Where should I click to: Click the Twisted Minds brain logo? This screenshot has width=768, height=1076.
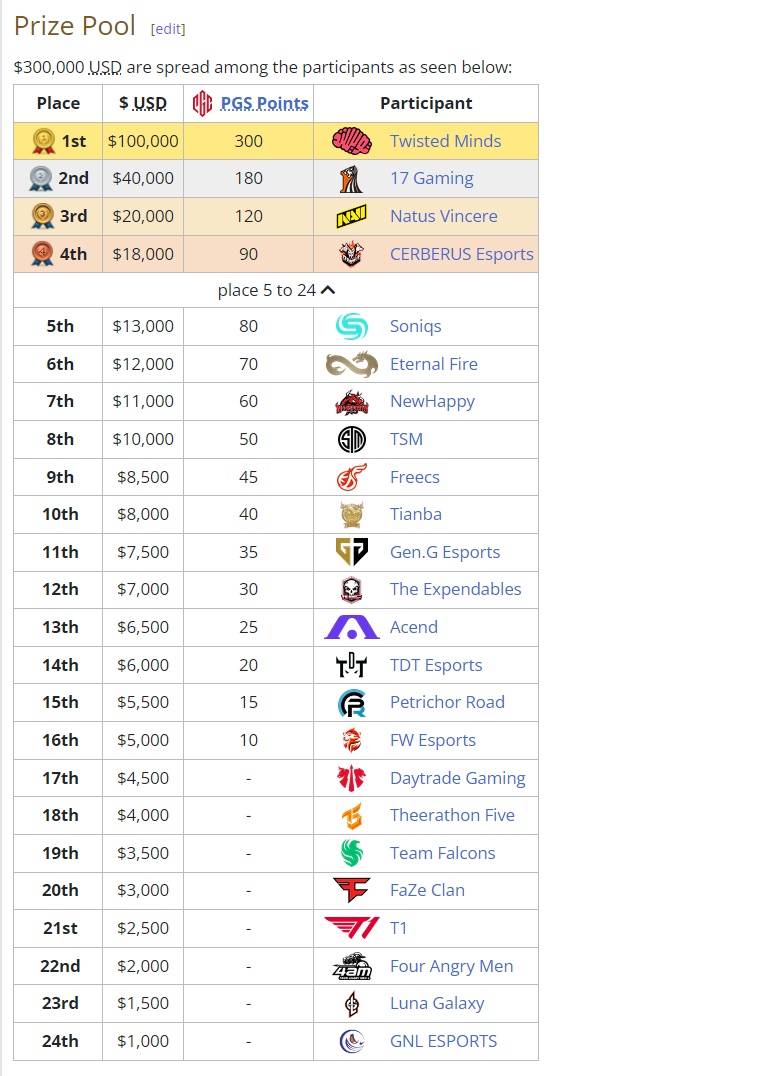click(x=351, y=141)
